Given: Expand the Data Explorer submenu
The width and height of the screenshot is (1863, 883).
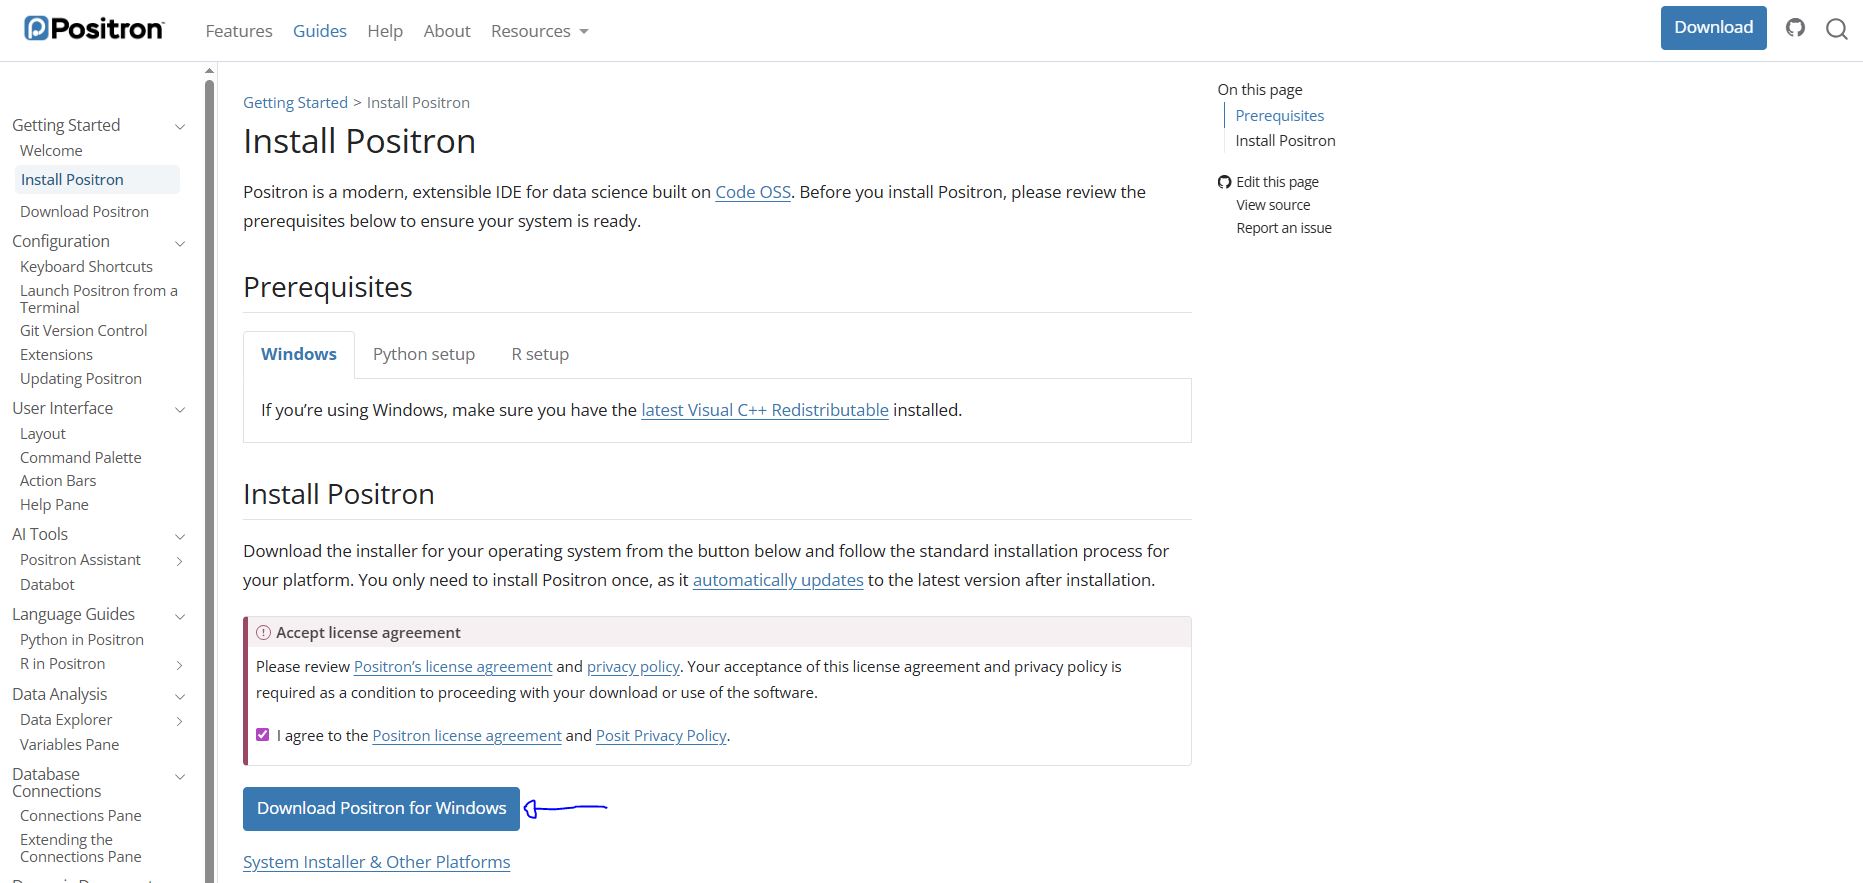Looking at the screenshot, I should click(x=180, y=721).
